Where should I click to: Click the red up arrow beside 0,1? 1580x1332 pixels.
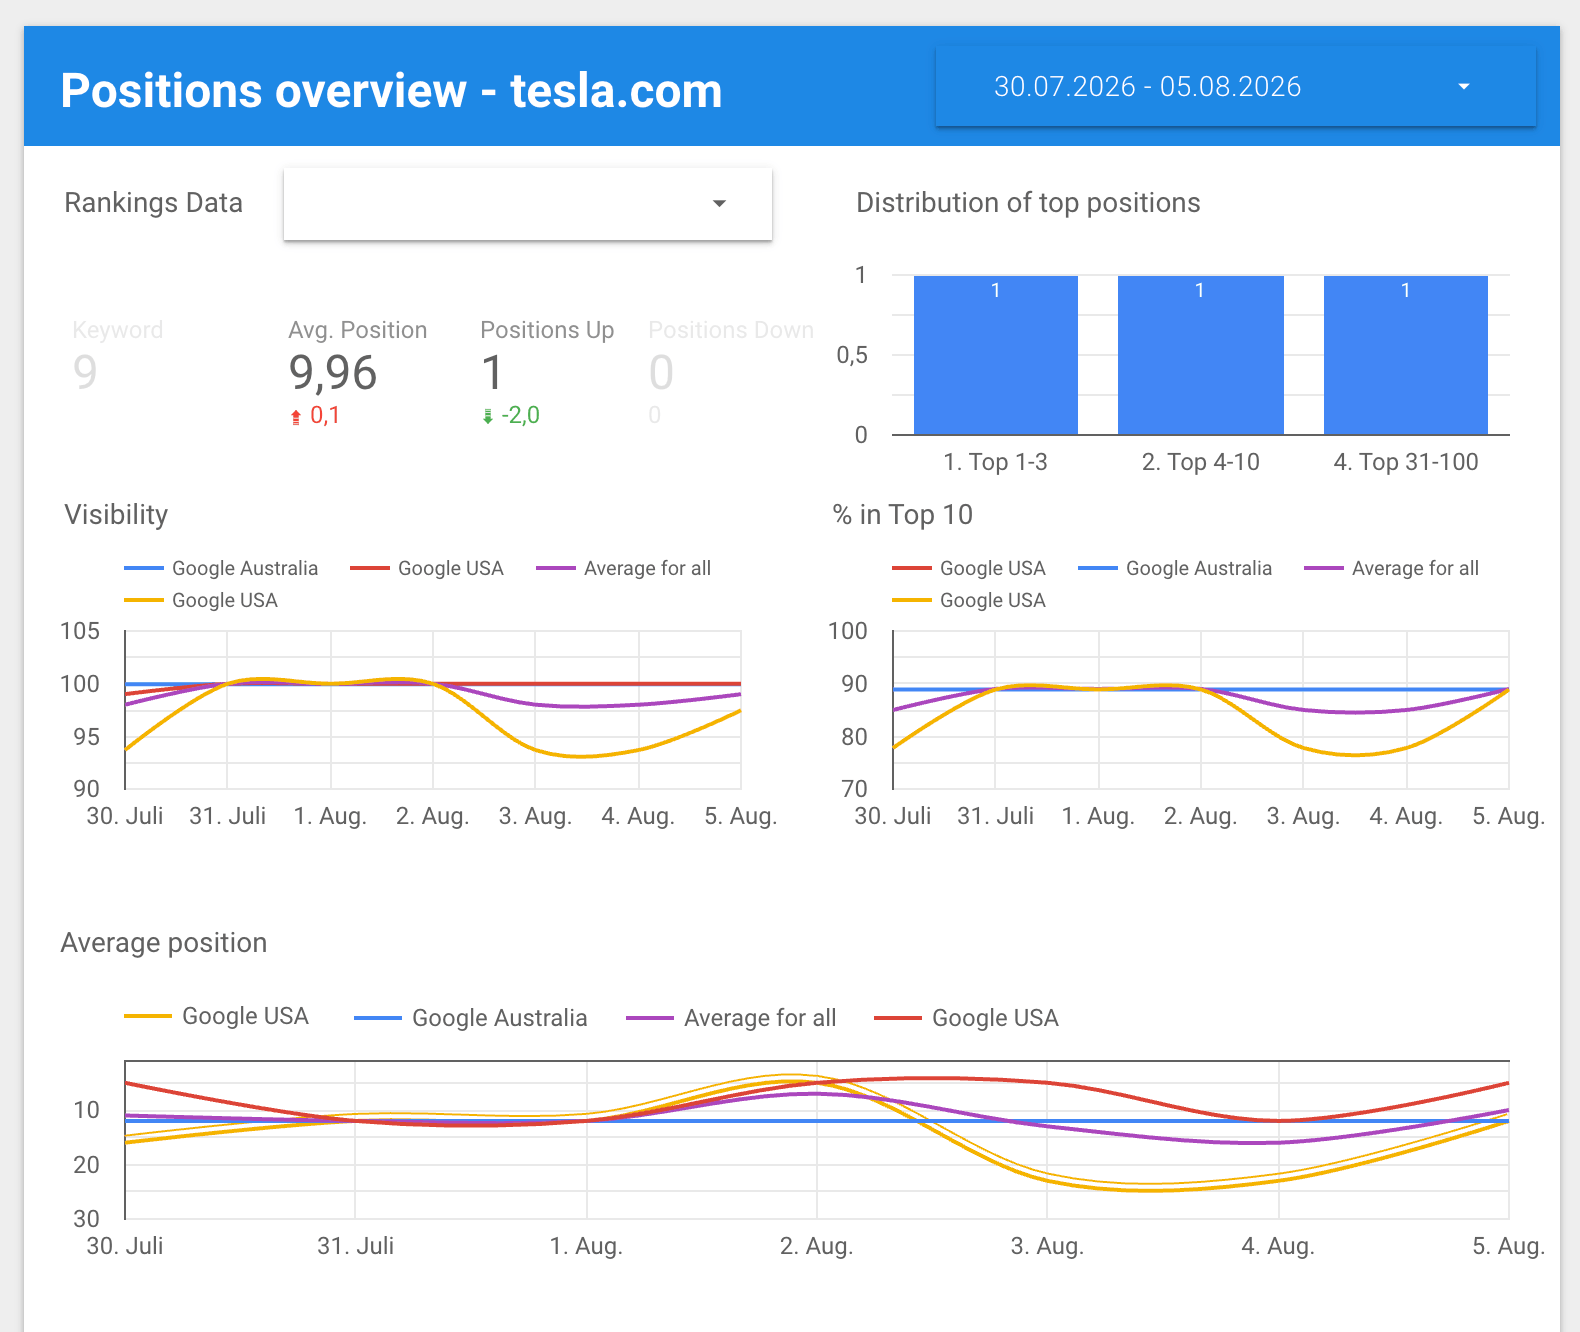[296, 417]
